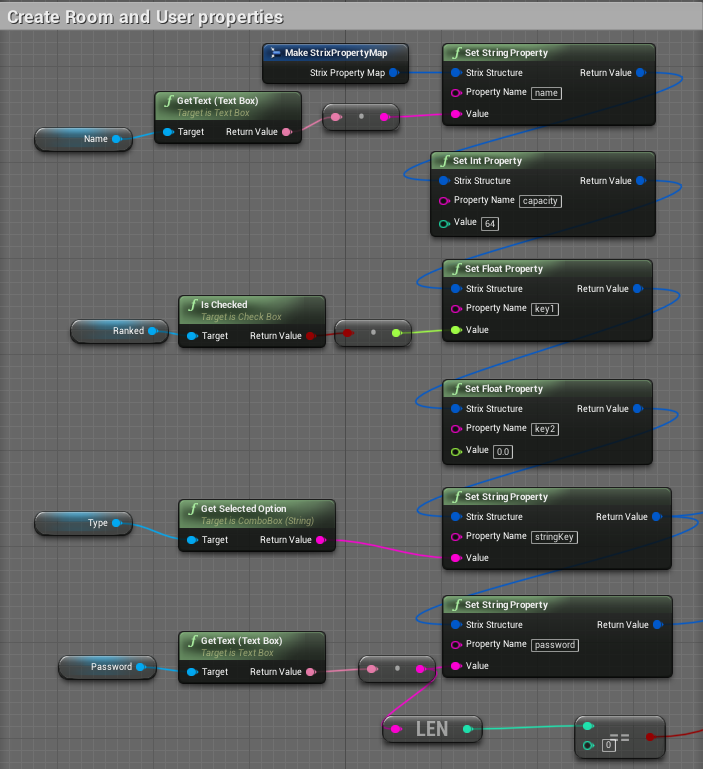Click the Password variable node
This screenshot has width=703, height=769.
point(107,667)
